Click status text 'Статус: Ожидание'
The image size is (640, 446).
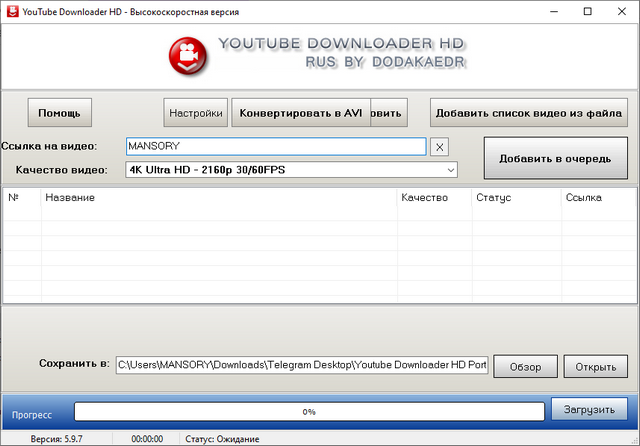coord(222,439)
